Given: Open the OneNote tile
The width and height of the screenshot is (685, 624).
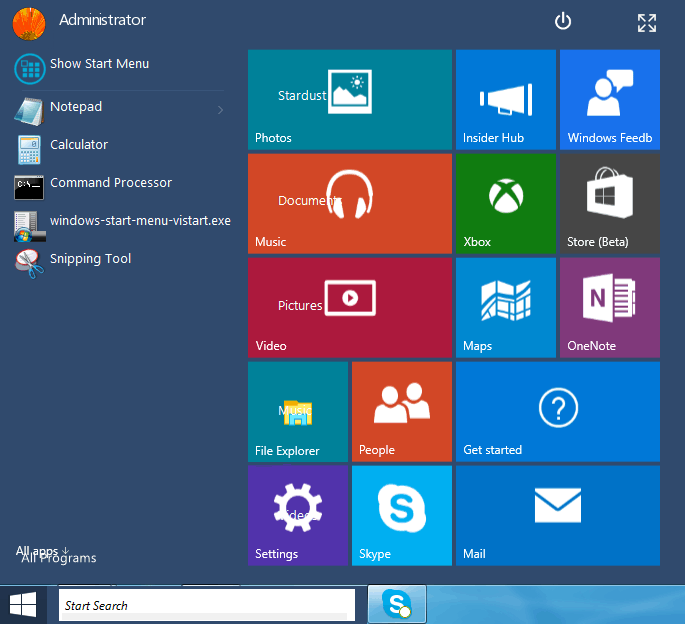Looking at the screenshot, I should point(610,308).
